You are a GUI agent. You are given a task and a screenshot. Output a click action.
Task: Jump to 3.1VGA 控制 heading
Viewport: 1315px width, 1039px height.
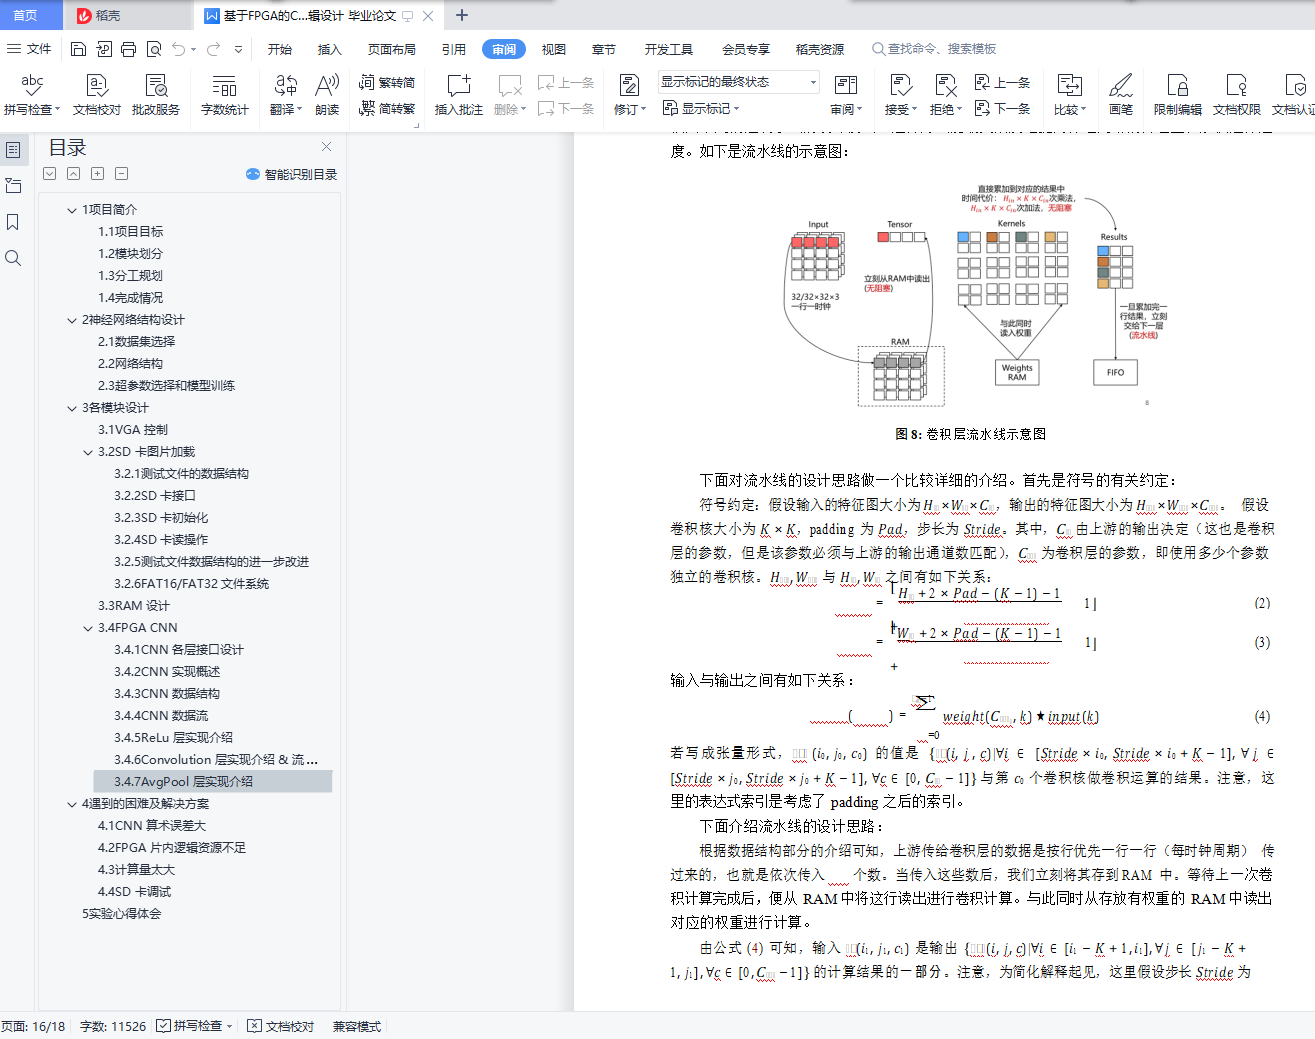pyautogui.click(x=133, y=430)
